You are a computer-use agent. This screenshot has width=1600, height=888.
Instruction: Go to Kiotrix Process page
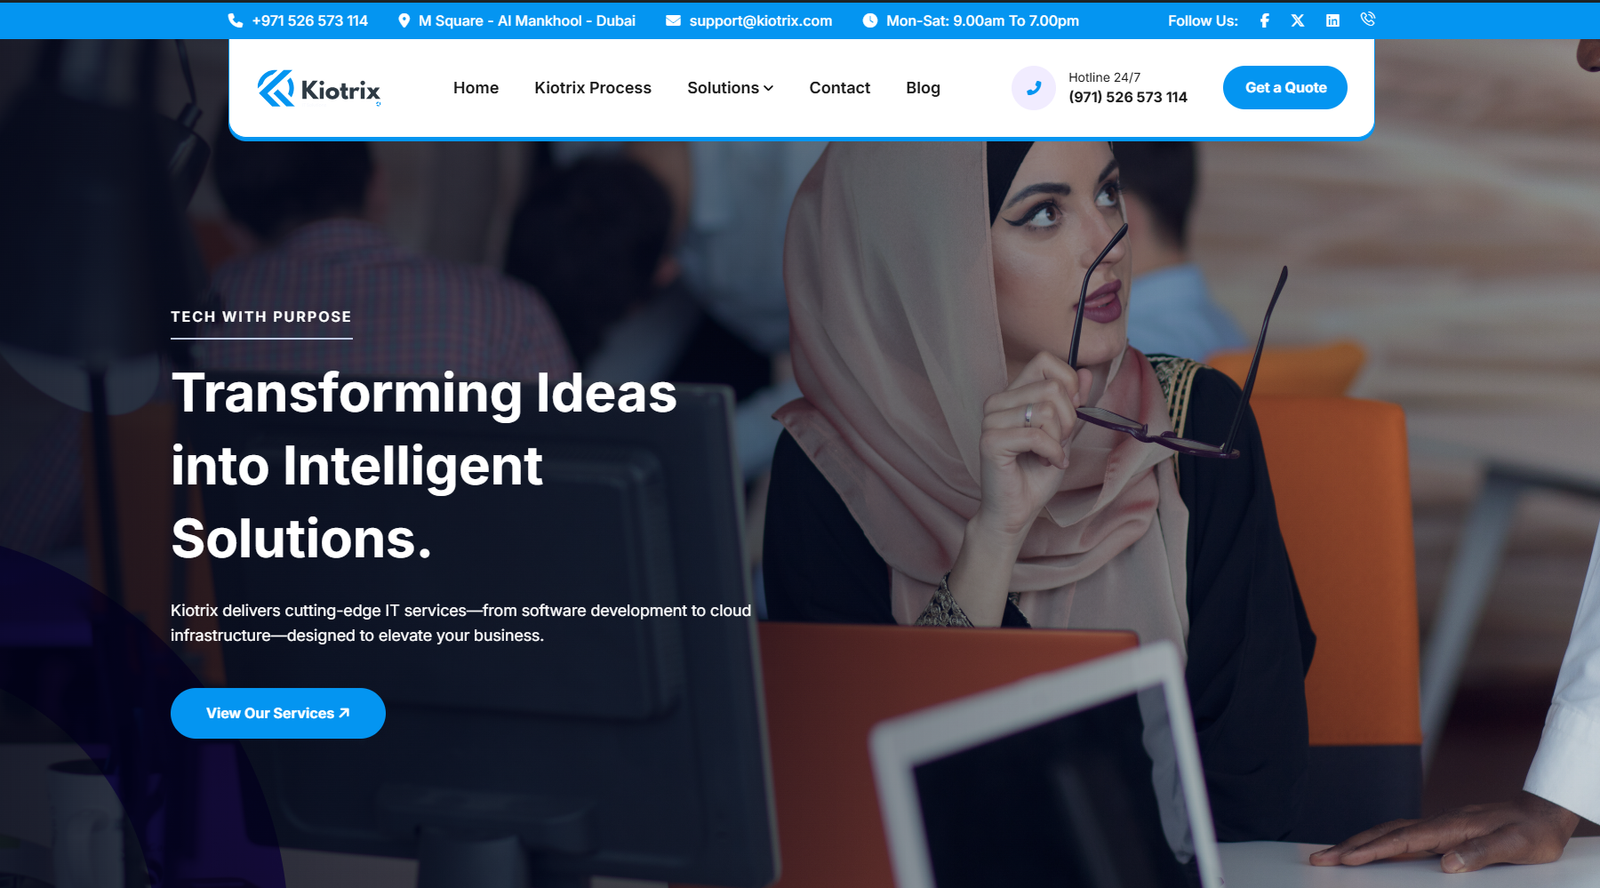point(593,88)
